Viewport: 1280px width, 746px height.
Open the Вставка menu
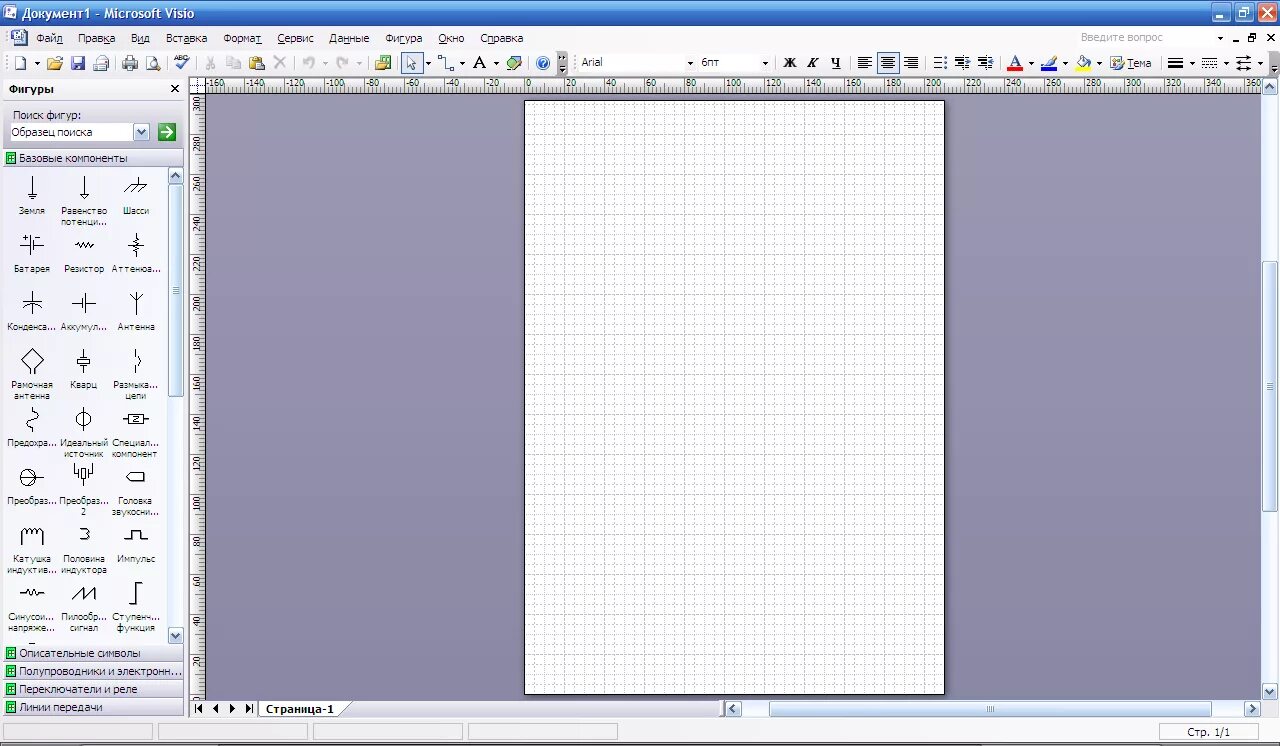click(186, 38)
